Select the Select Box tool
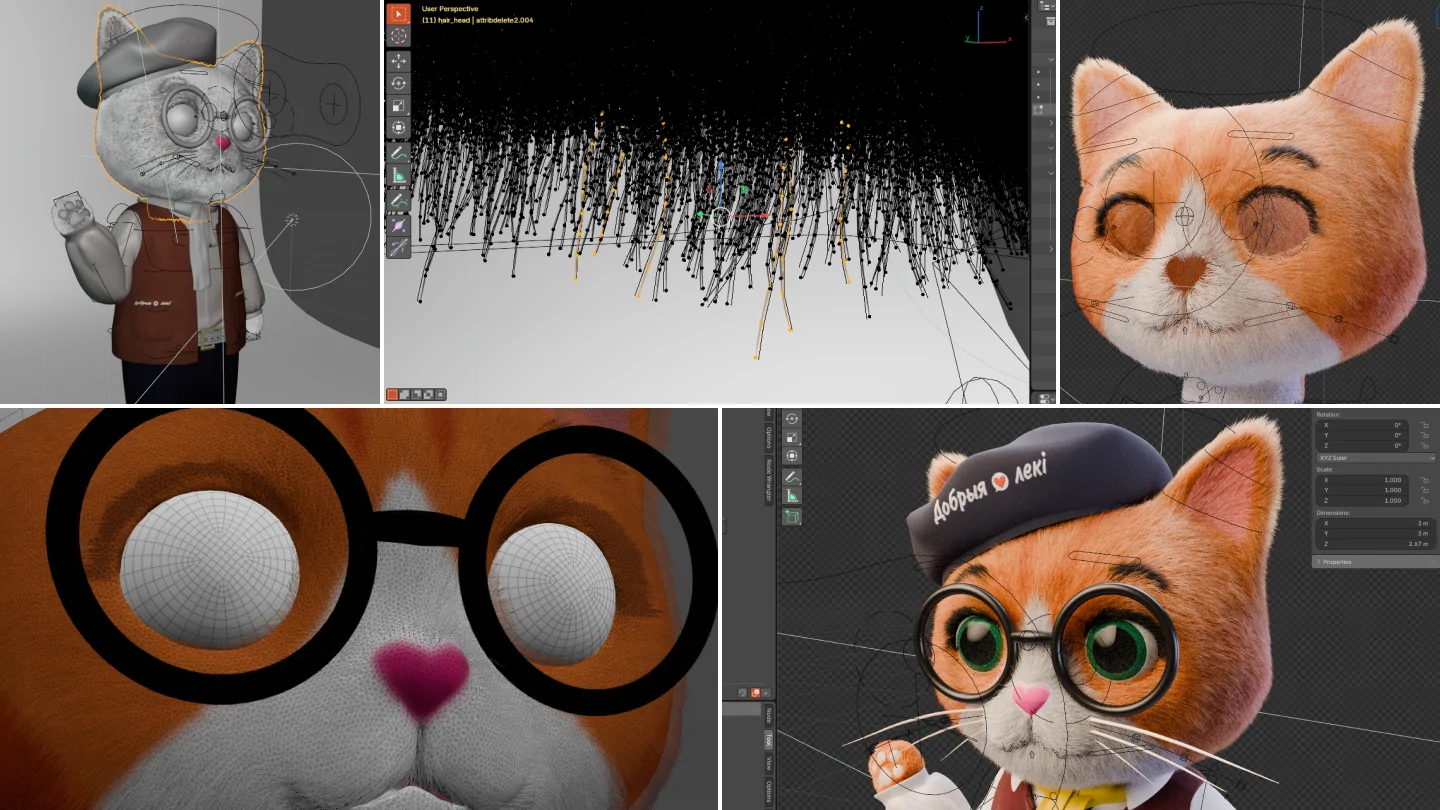Image resolution: width=1440 pixels, height=810 pixels. click(398, 14)
